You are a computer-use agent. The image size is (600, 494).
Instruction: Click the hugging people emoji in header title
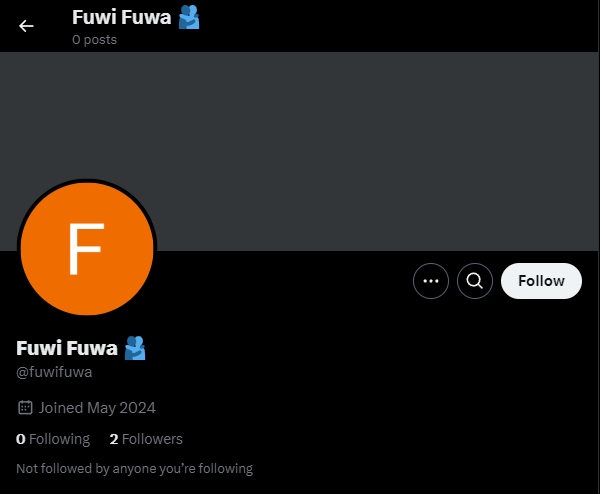(x=189, y=17)
